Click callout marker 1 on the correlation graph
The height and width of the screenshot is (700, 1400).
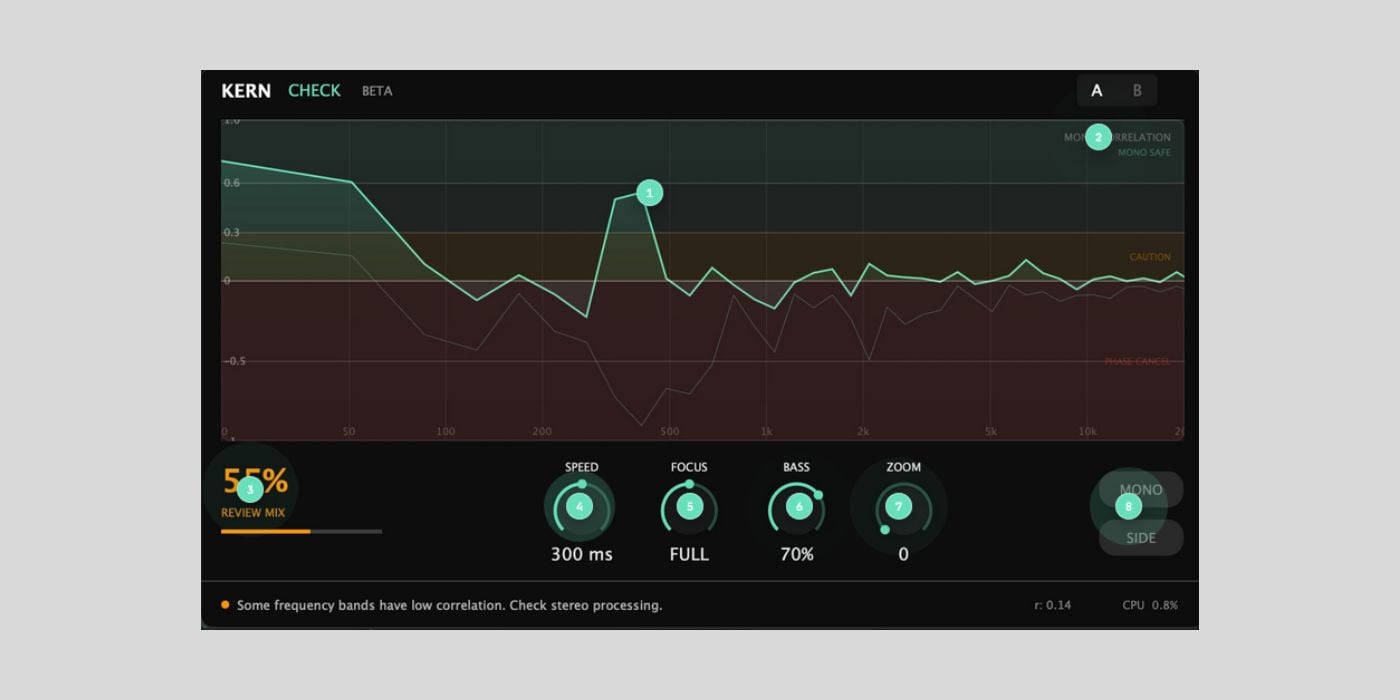click(648, 193)
